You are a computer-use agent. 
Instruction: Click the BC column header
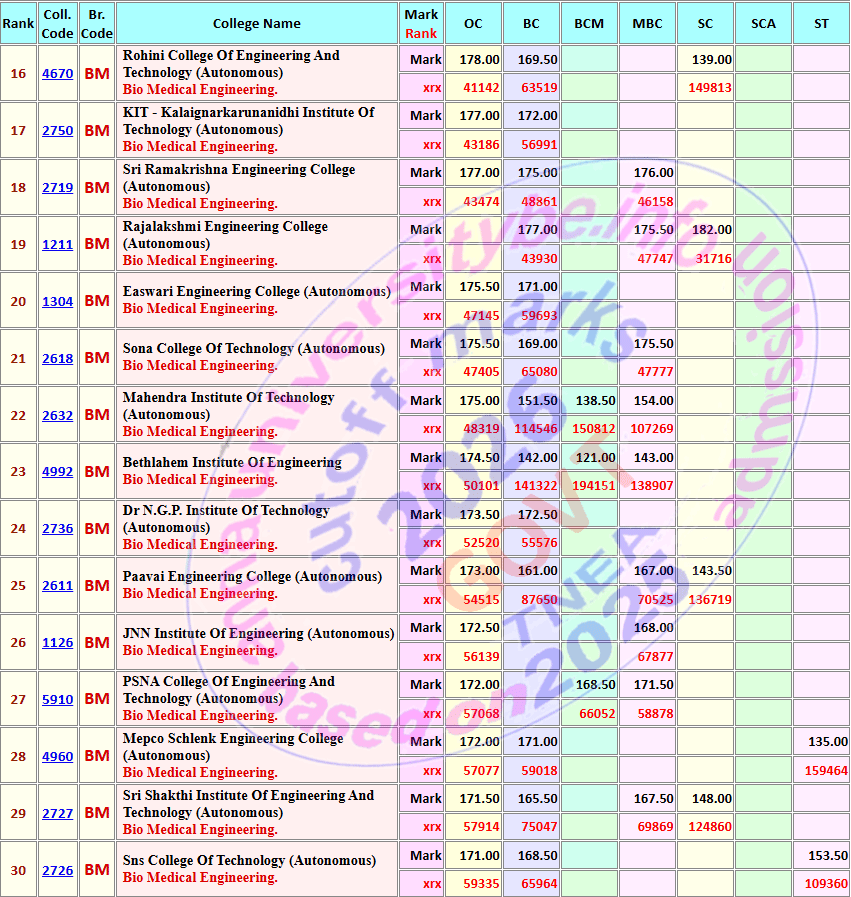tap(531, 23)
